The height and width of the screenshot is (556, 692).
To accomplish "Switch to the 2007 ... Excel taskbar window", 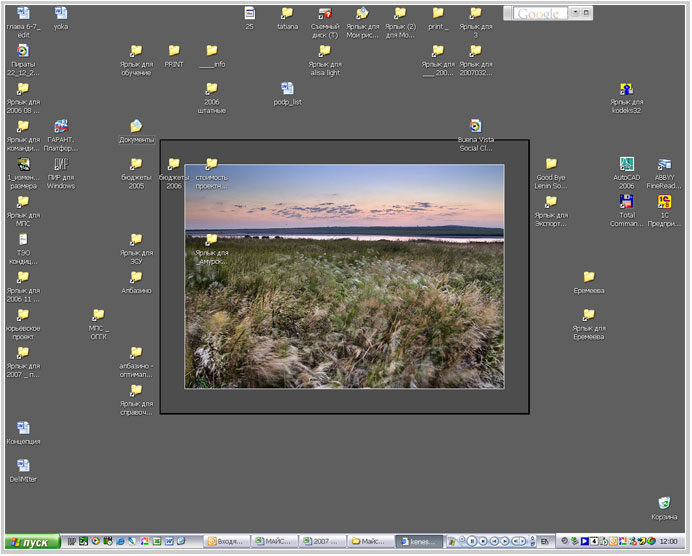I will coord(323,542).
